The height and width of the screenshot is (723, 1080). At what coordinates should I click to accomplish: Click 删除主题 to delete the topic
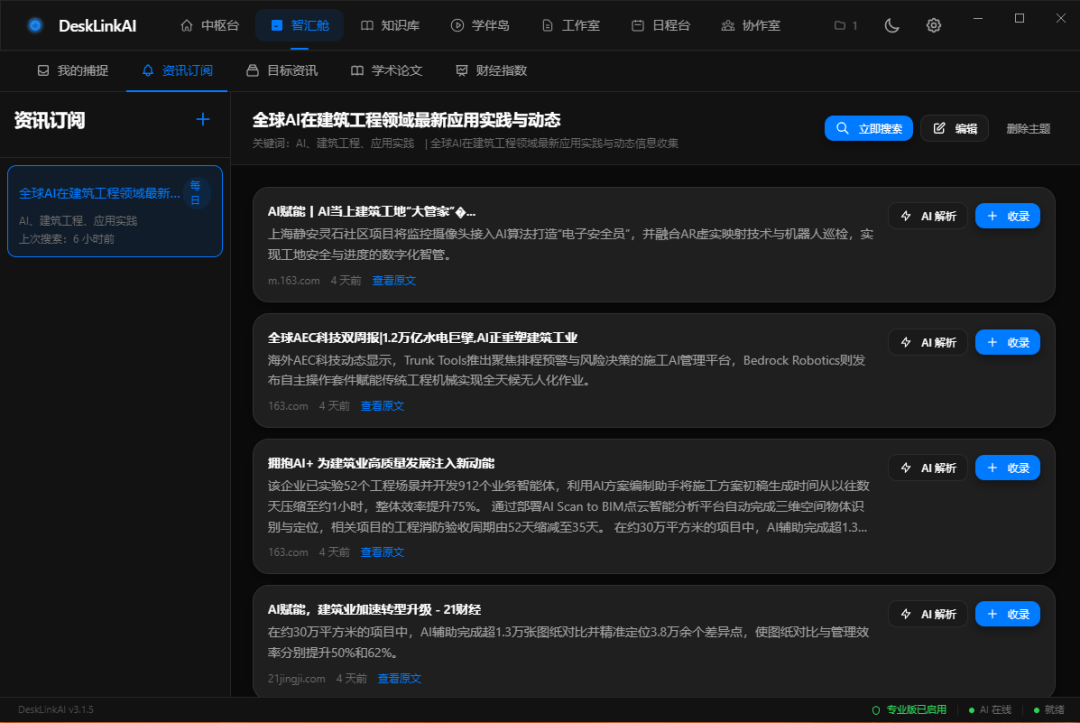(1028, 129)
